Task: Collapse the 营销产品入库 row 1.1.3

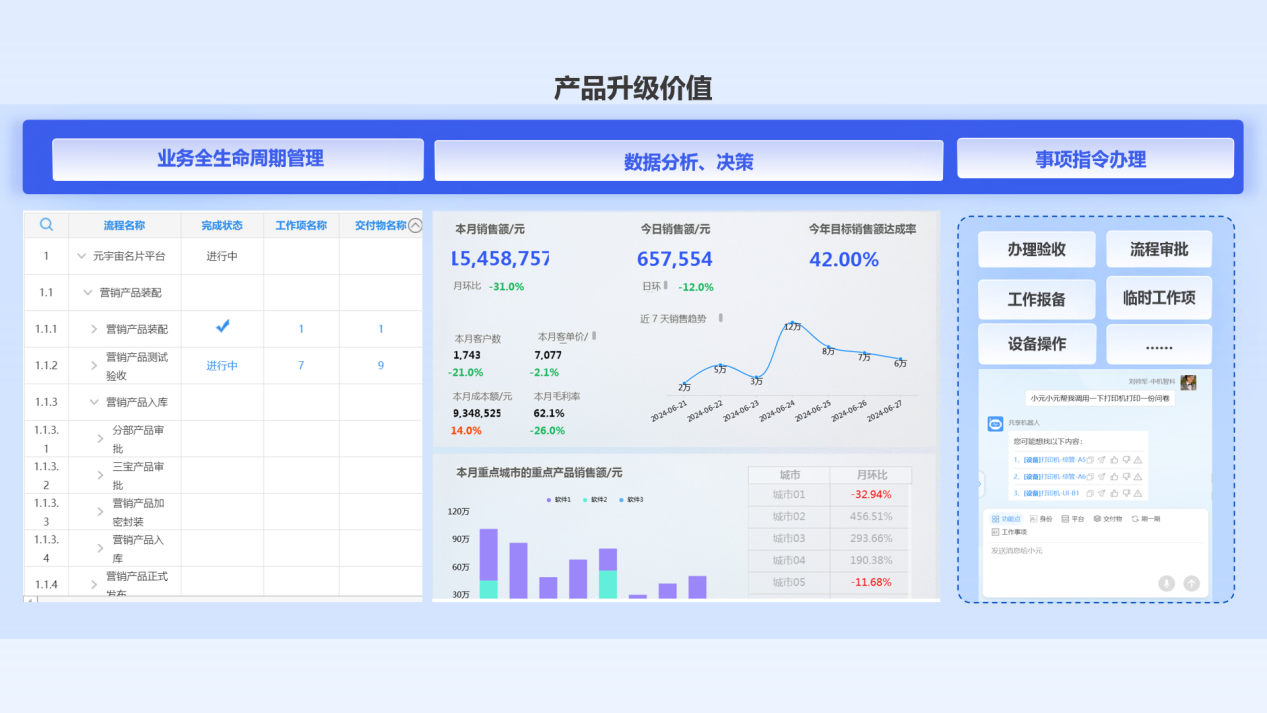Action: tap(94, 402)
